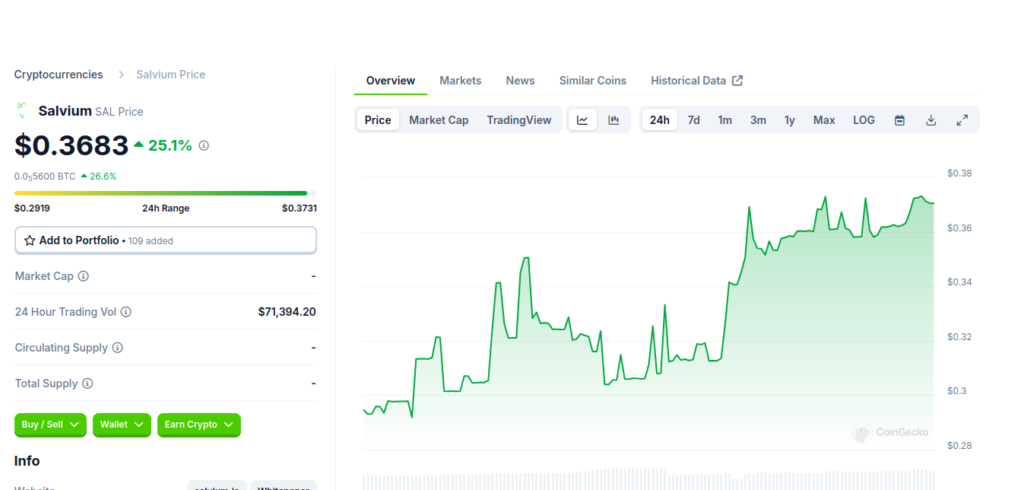The image size is (1024, 490).
Task: Click the 25.1% change percentage
Action: pyautogui.click(x=170, y=146)
